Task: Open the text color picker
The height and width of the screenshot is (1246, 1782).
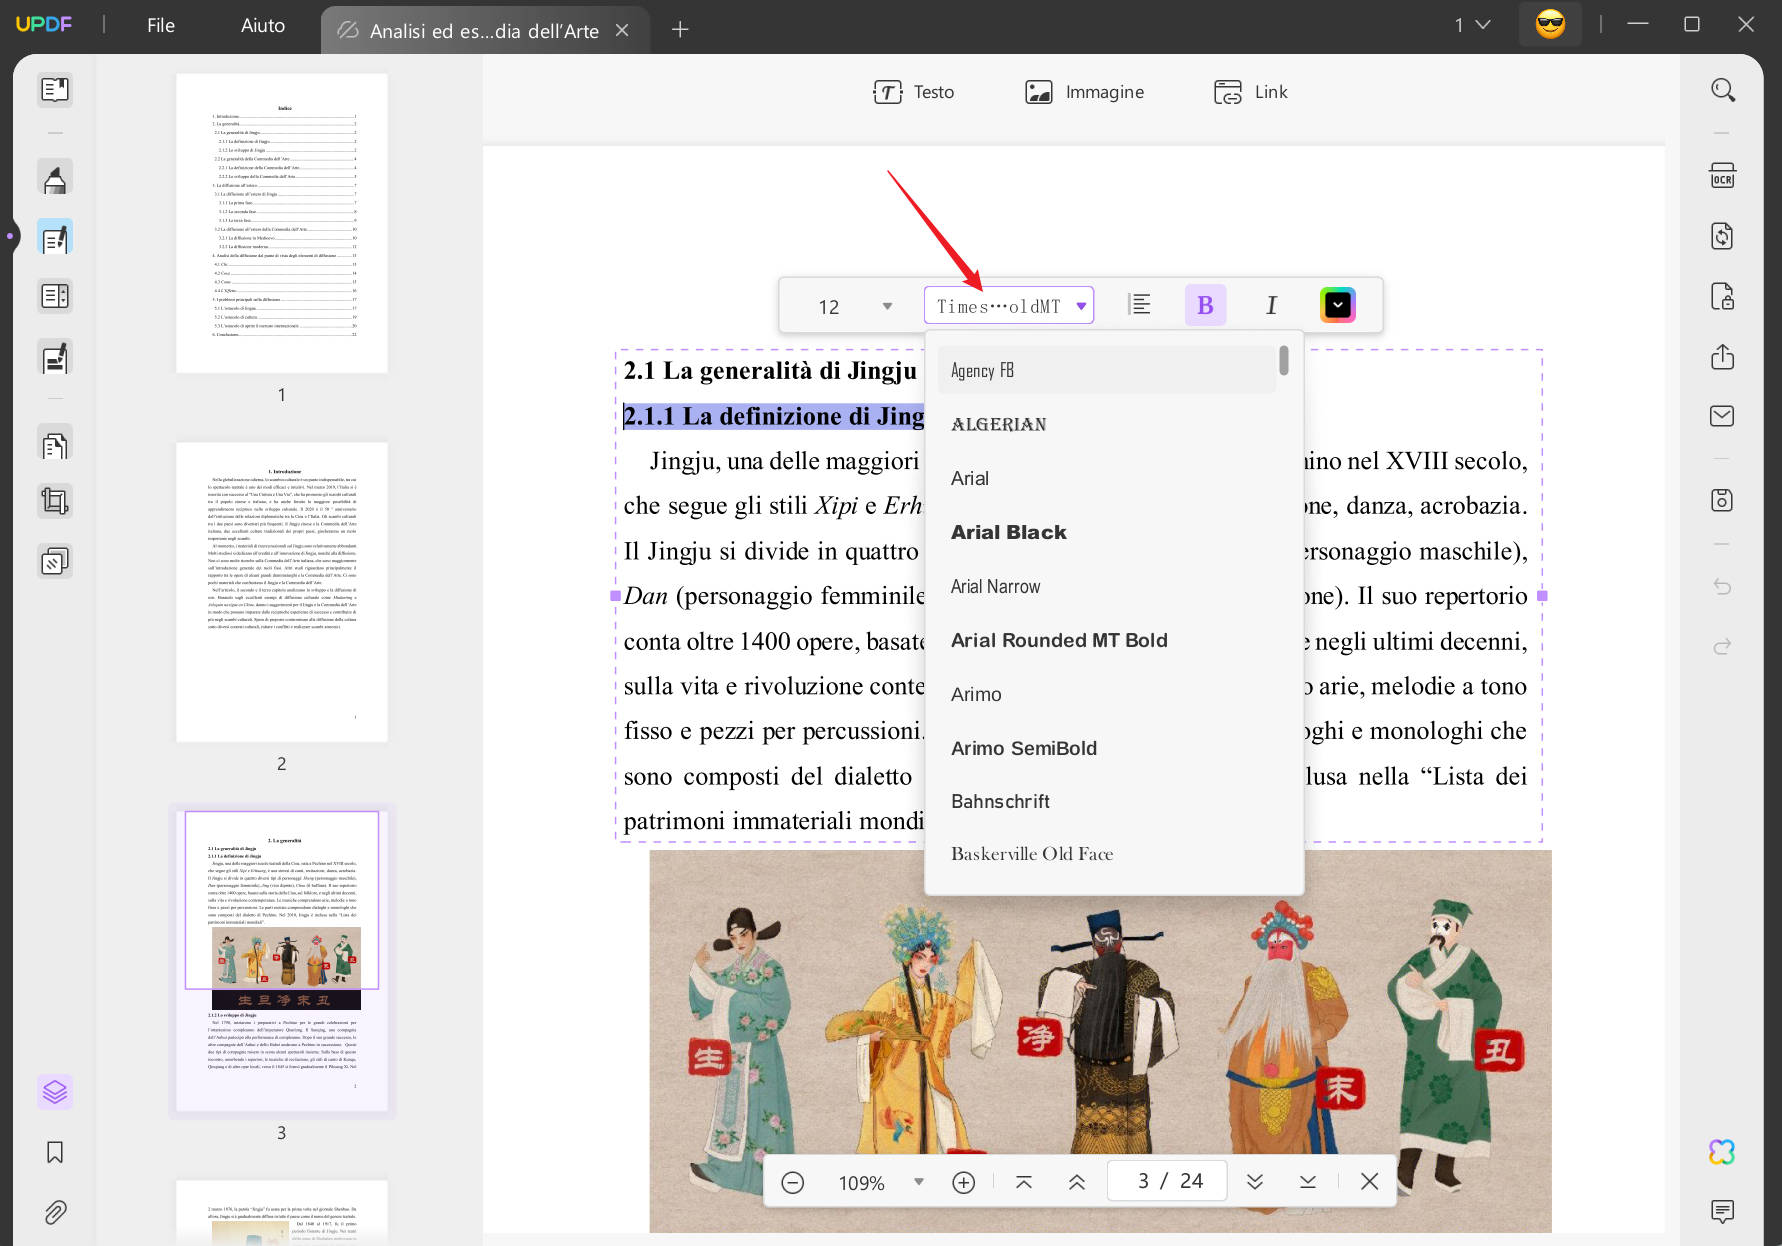Action: (x=1337, y=305)
